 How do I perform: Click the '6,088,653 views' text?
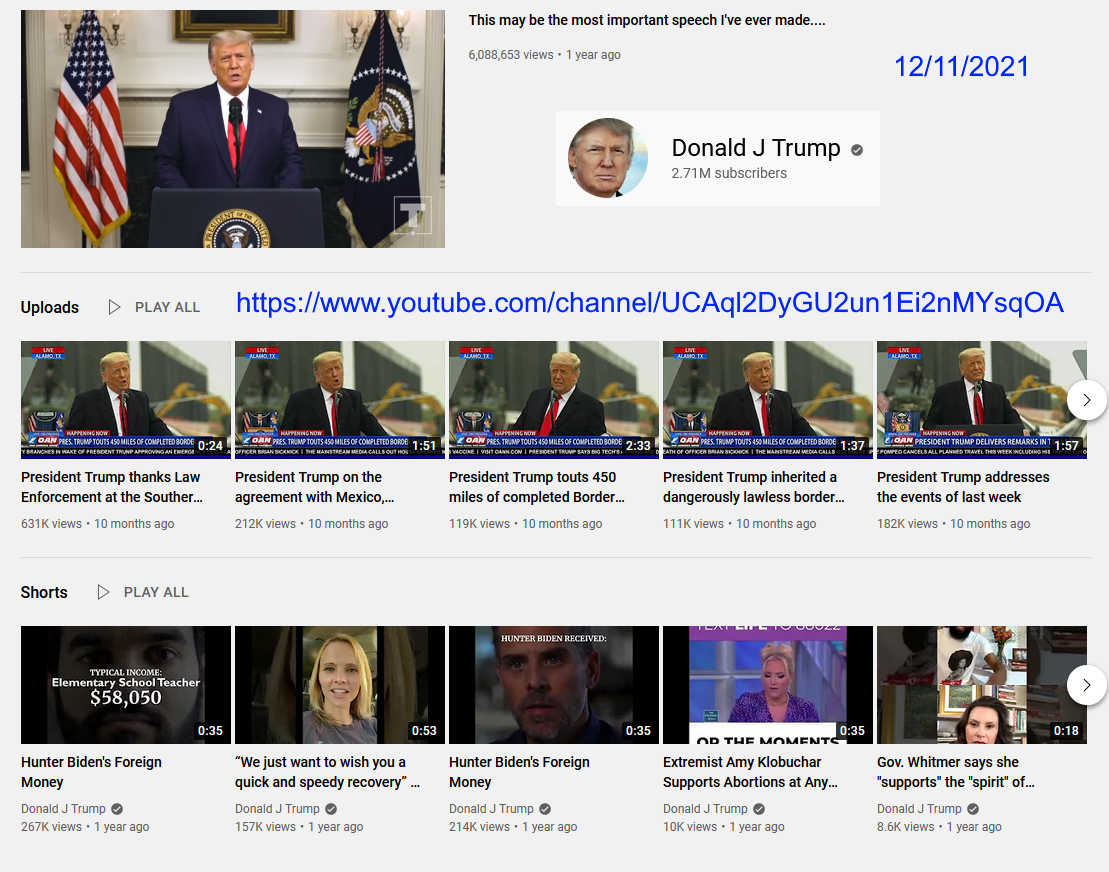point(511,55)
